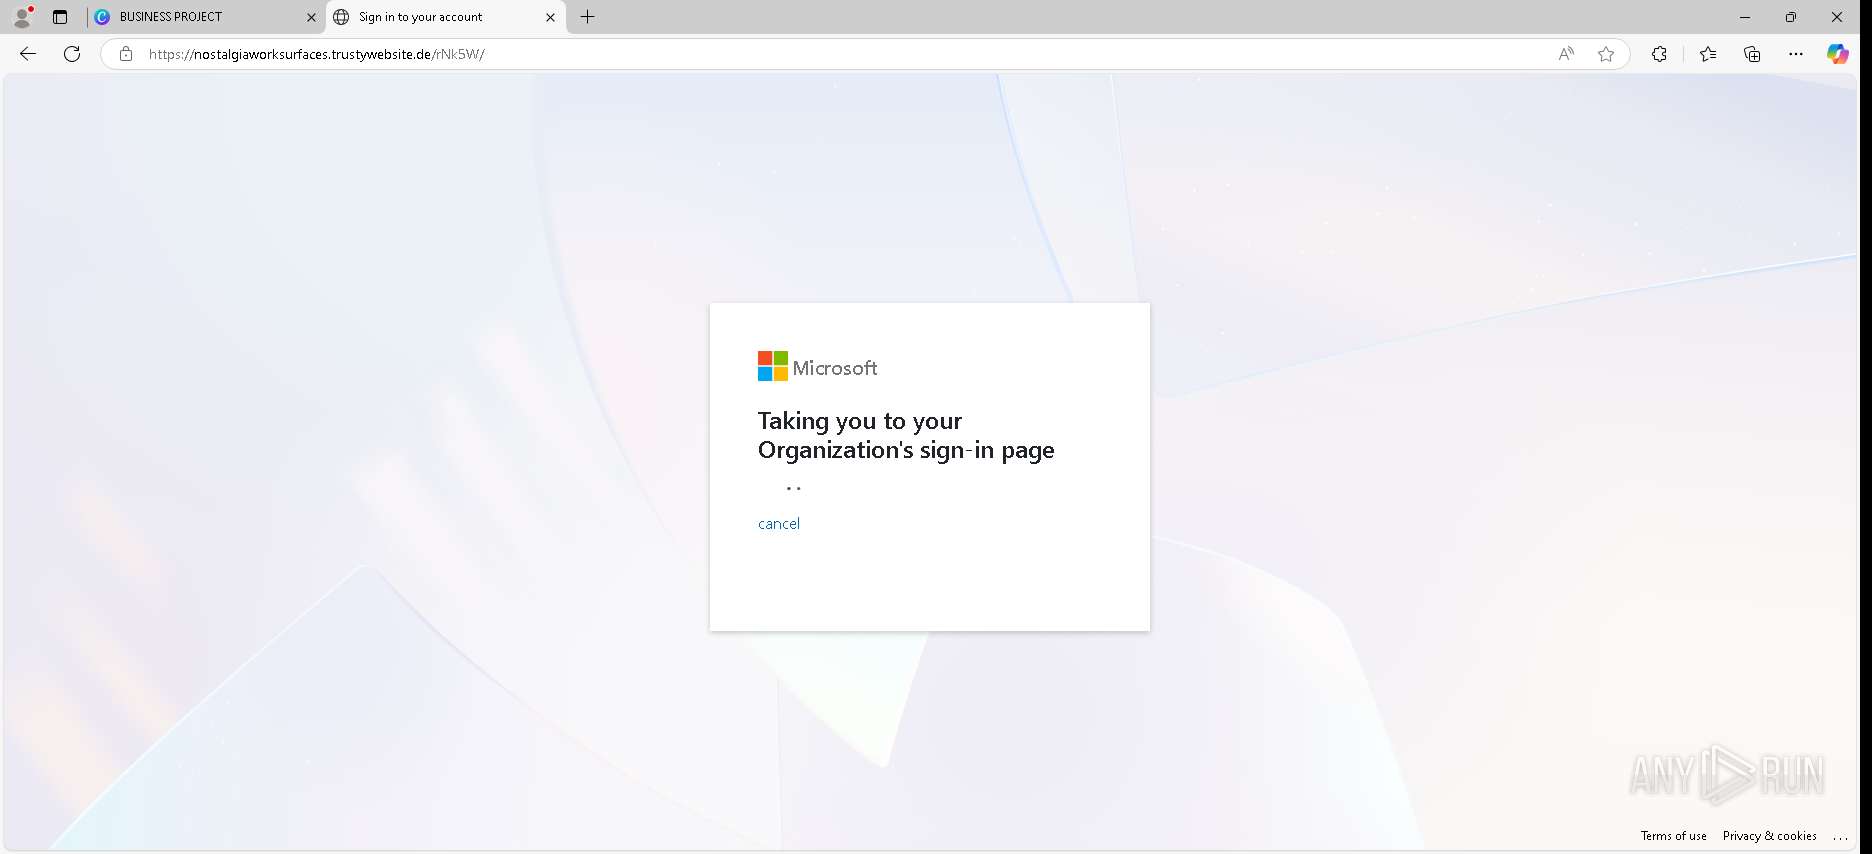Viewport: 1872px width, 854px height.
Task: Open the Collections icon
Action: point(1752,54)
